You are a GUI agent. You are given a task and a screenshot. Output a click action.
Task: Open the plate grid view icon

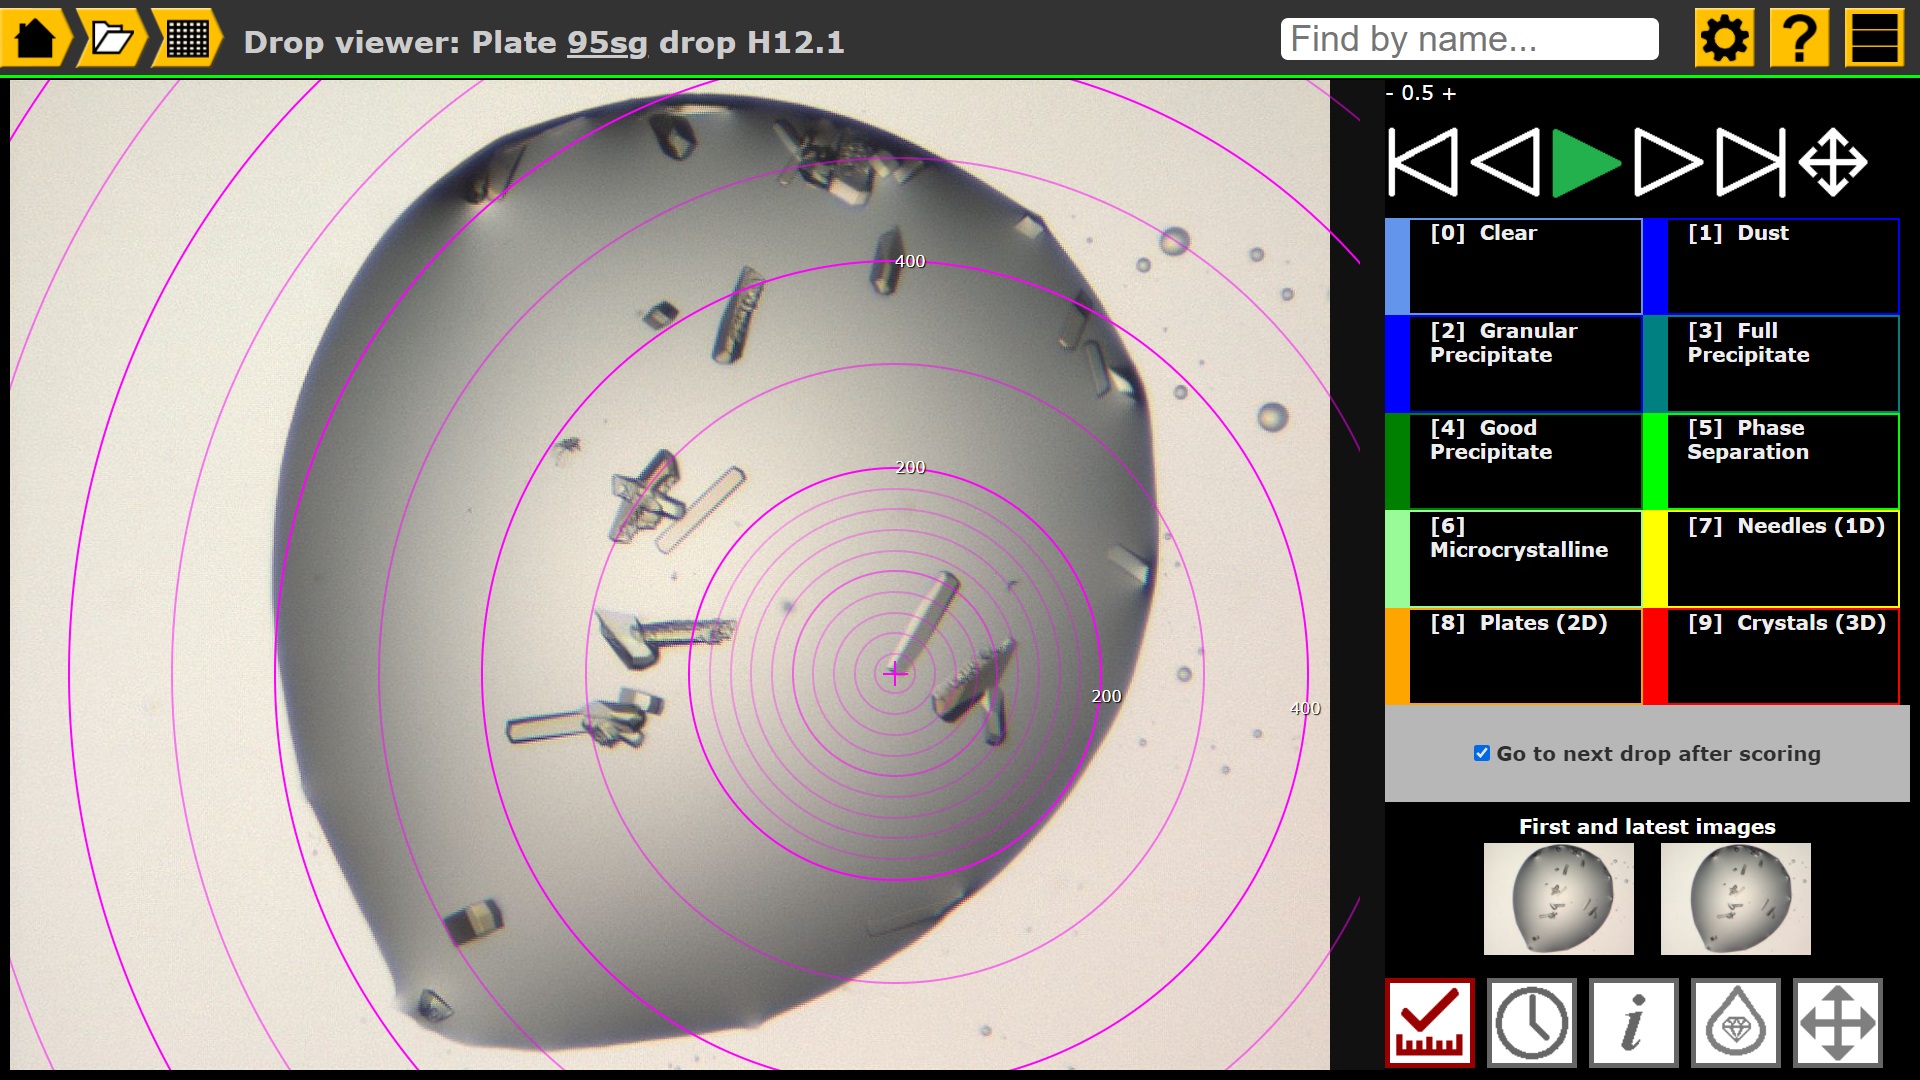pos(187,39)
